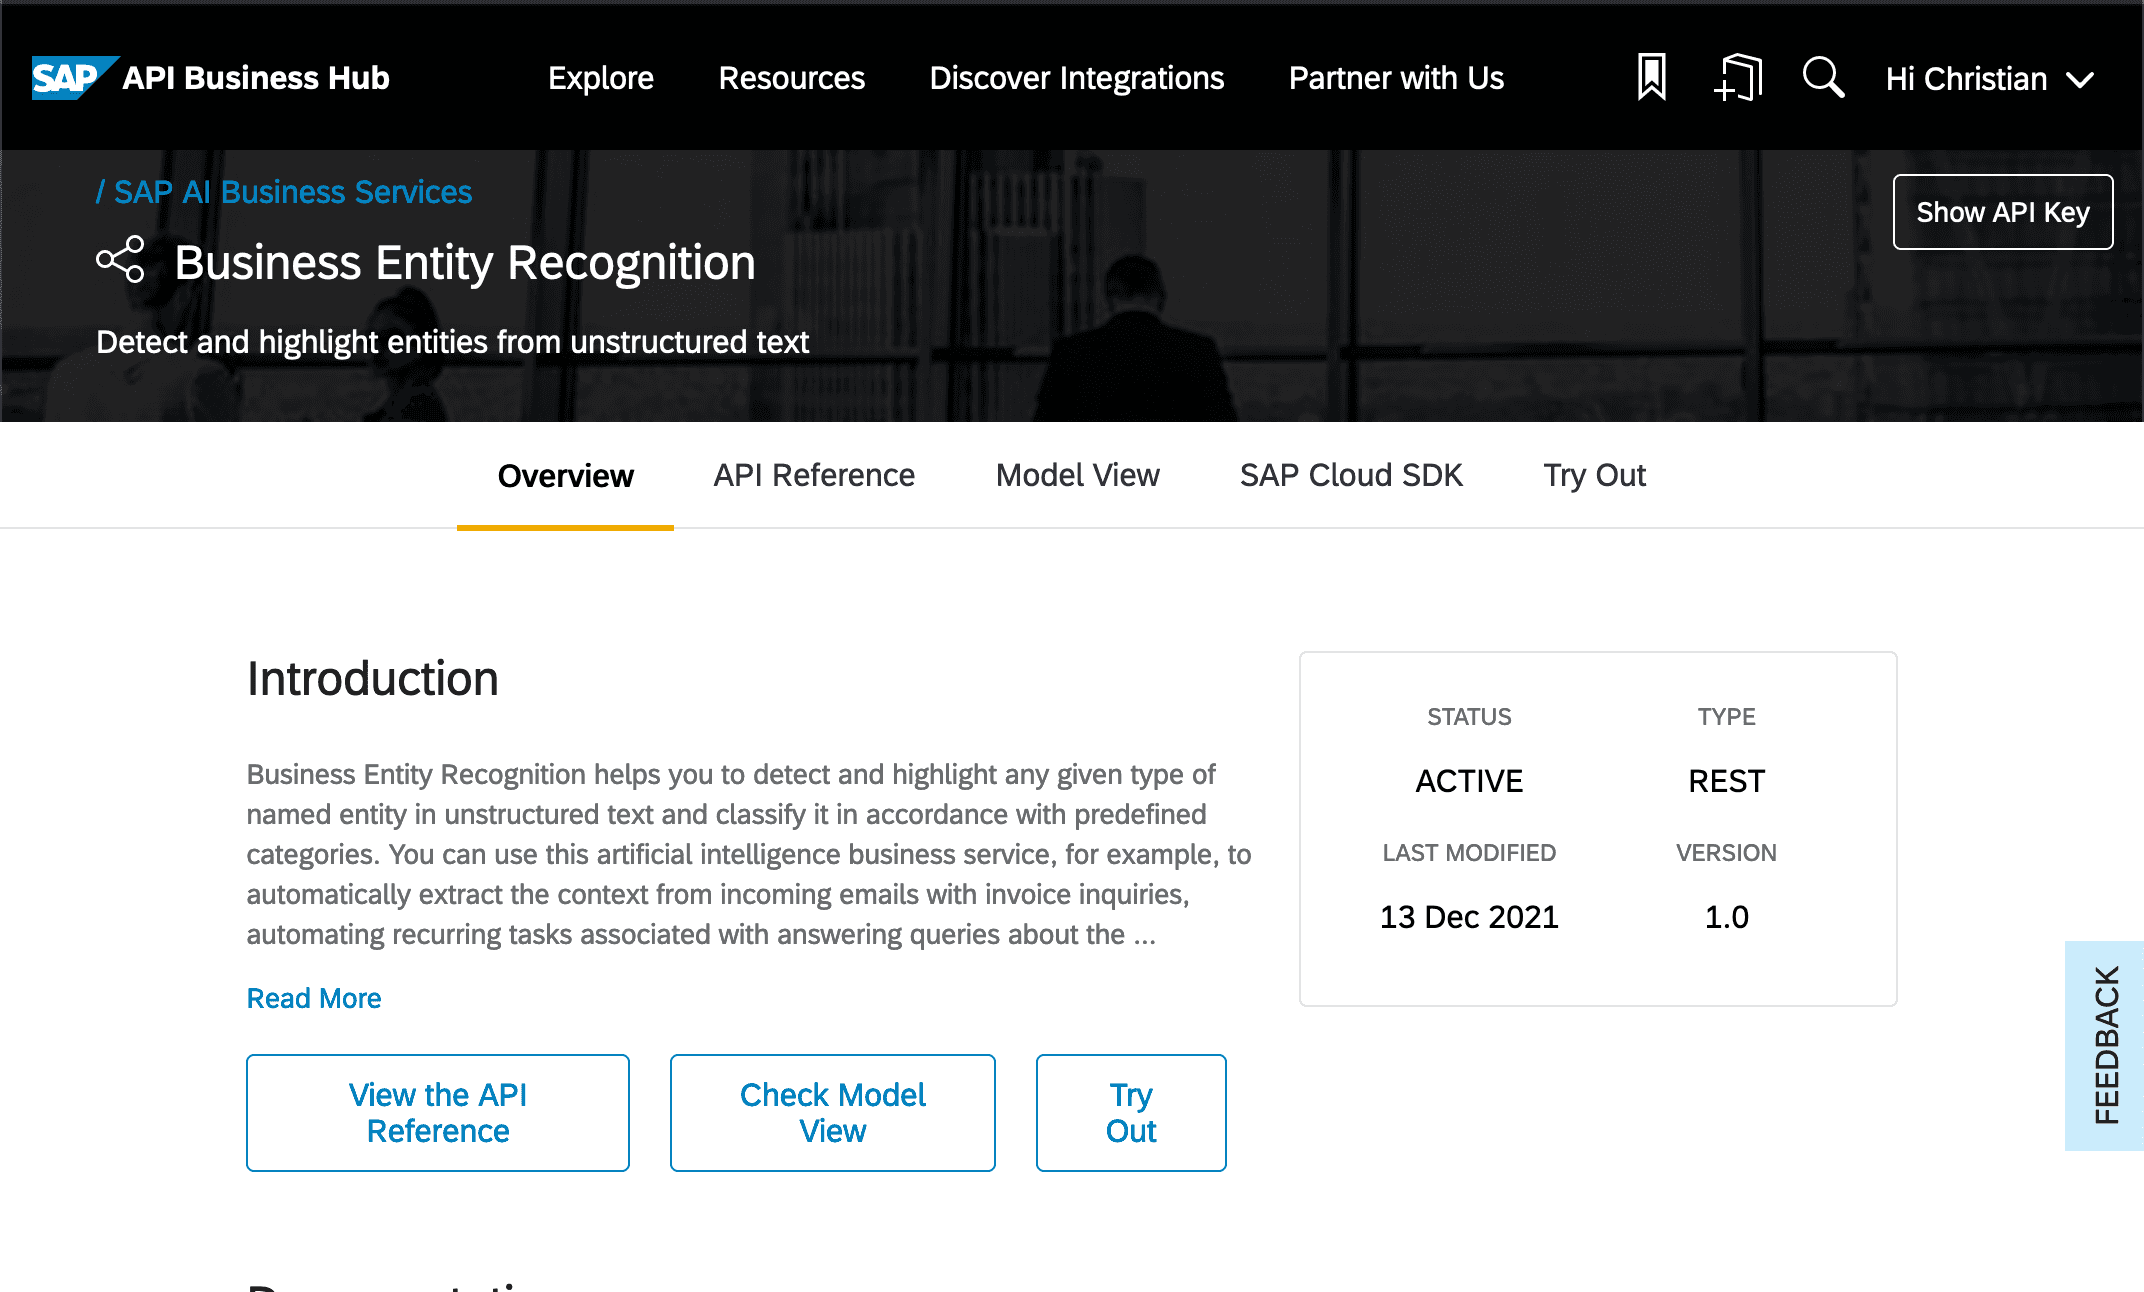This screenshot has width=2144, height=1292.
Task: Click the ACTIVE status value
Action: tap(1469, 781)
